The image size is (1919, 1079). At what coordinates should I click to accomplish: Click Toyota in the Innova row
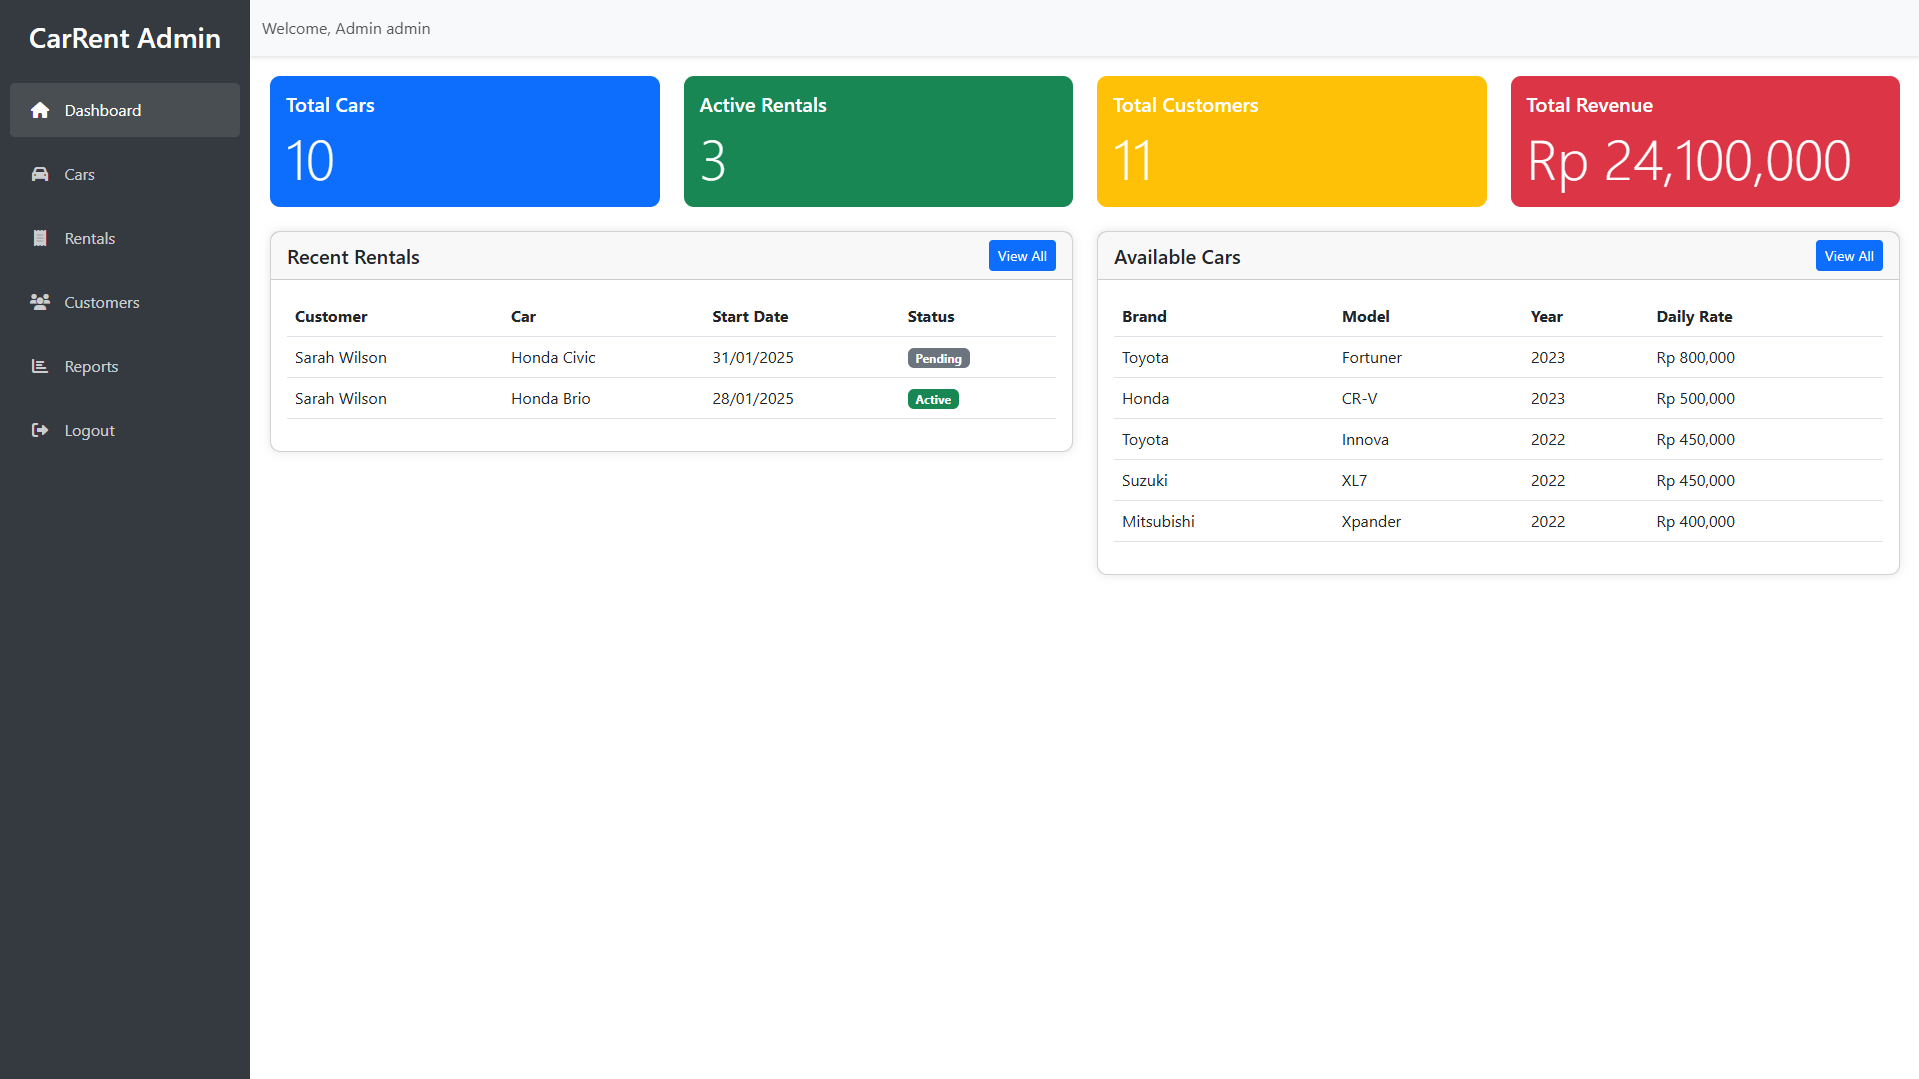pos(1145,439)
